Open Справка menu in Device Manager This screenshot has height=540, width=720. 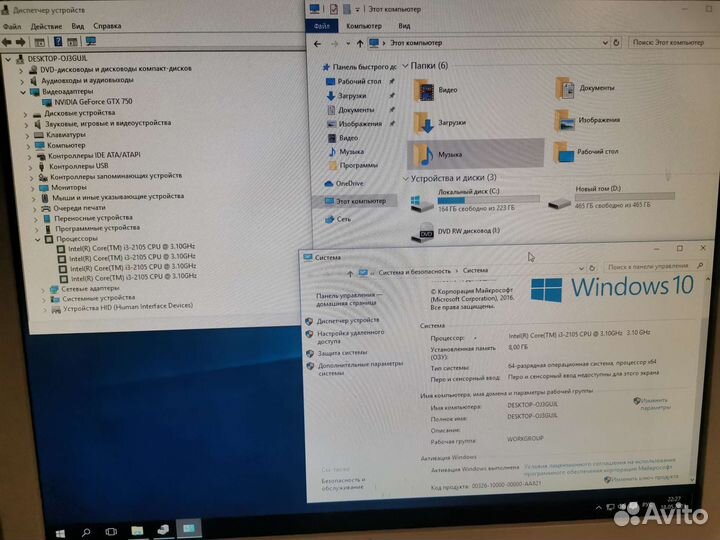[x=107, y=26]
